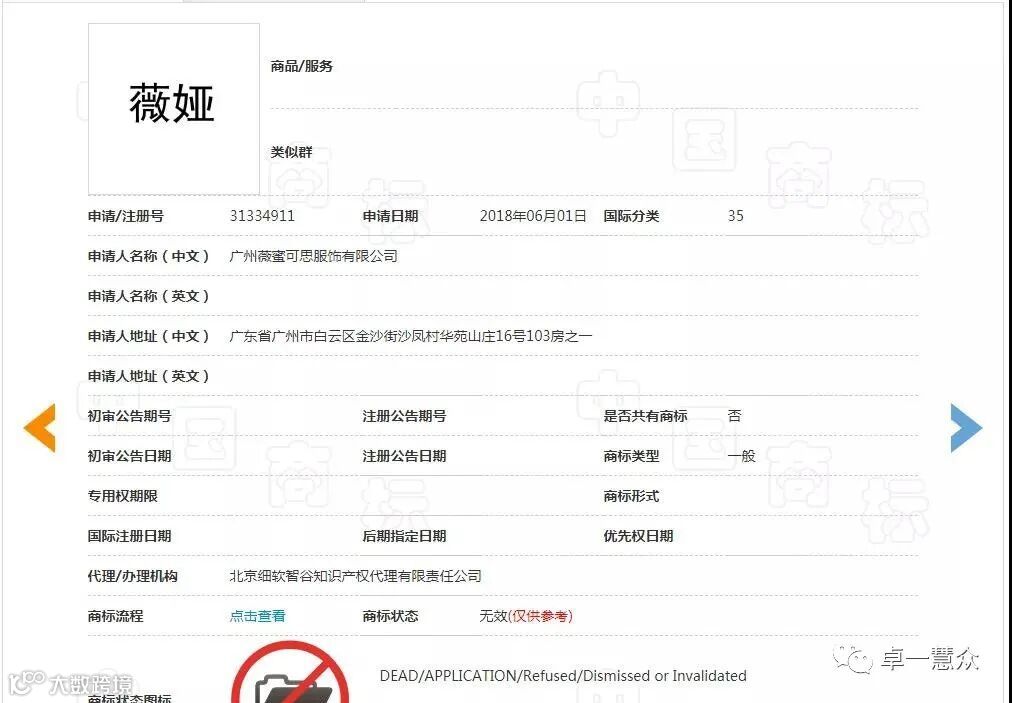Click the 申请人地址（英文） label
The height and width of the screenshot is (703, 1012).
pos(149,376)
